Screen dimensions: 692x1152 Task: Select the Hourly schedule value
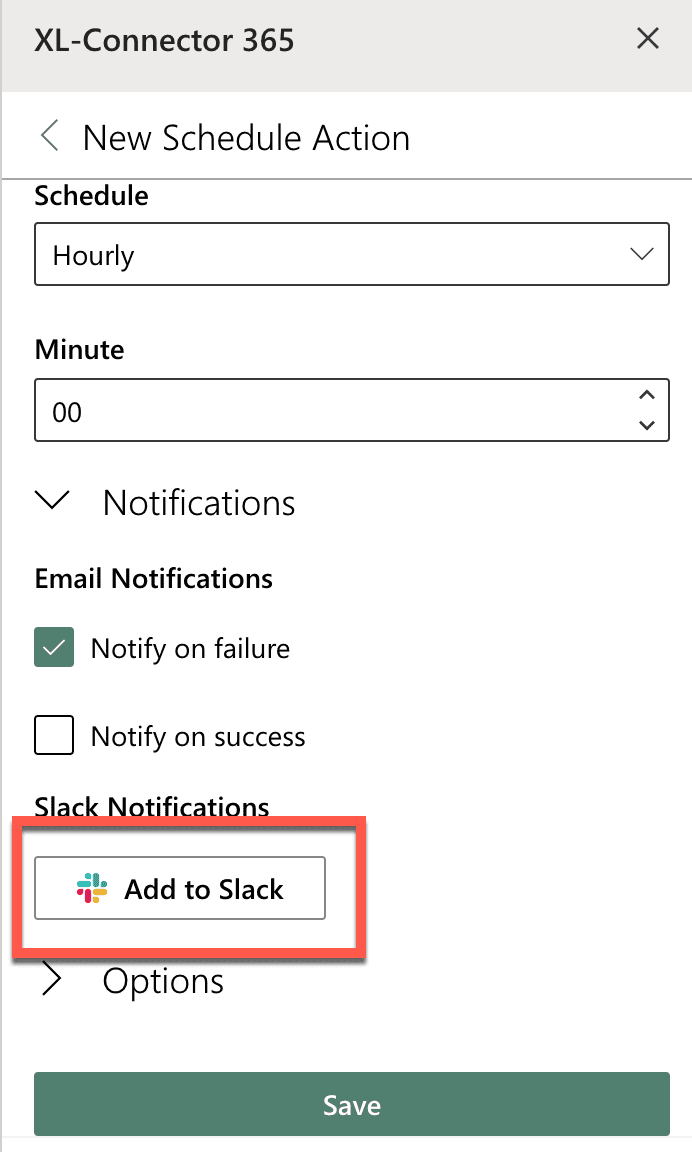(x=300, y=254)
